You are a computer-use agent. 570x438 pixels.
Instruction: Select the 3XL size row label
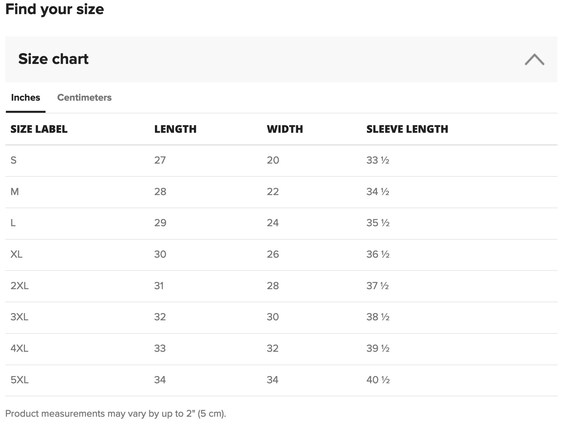tap(19, 317)
